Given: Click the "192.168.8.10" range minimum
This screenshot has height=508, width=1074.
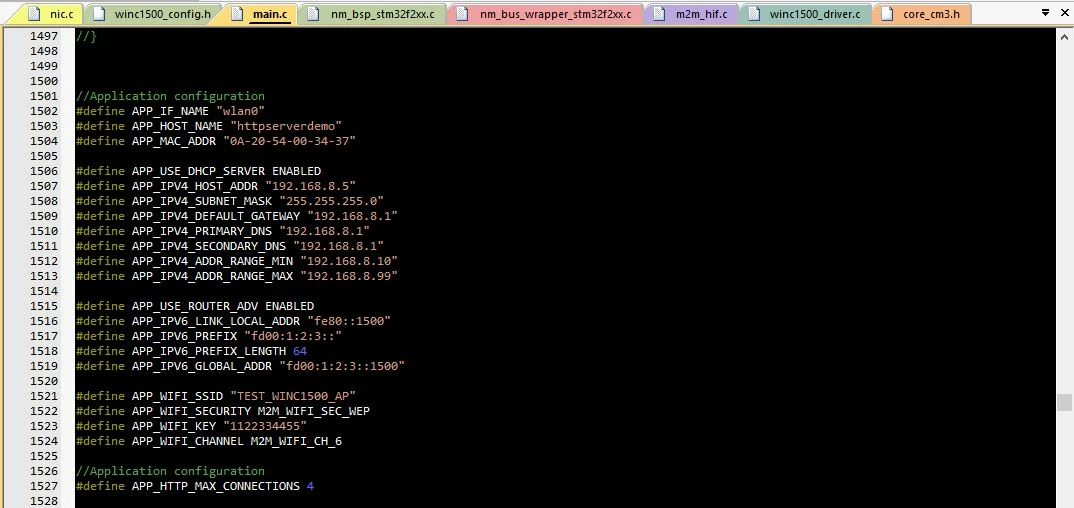Looking at the screenshot, I should (349, 262).
